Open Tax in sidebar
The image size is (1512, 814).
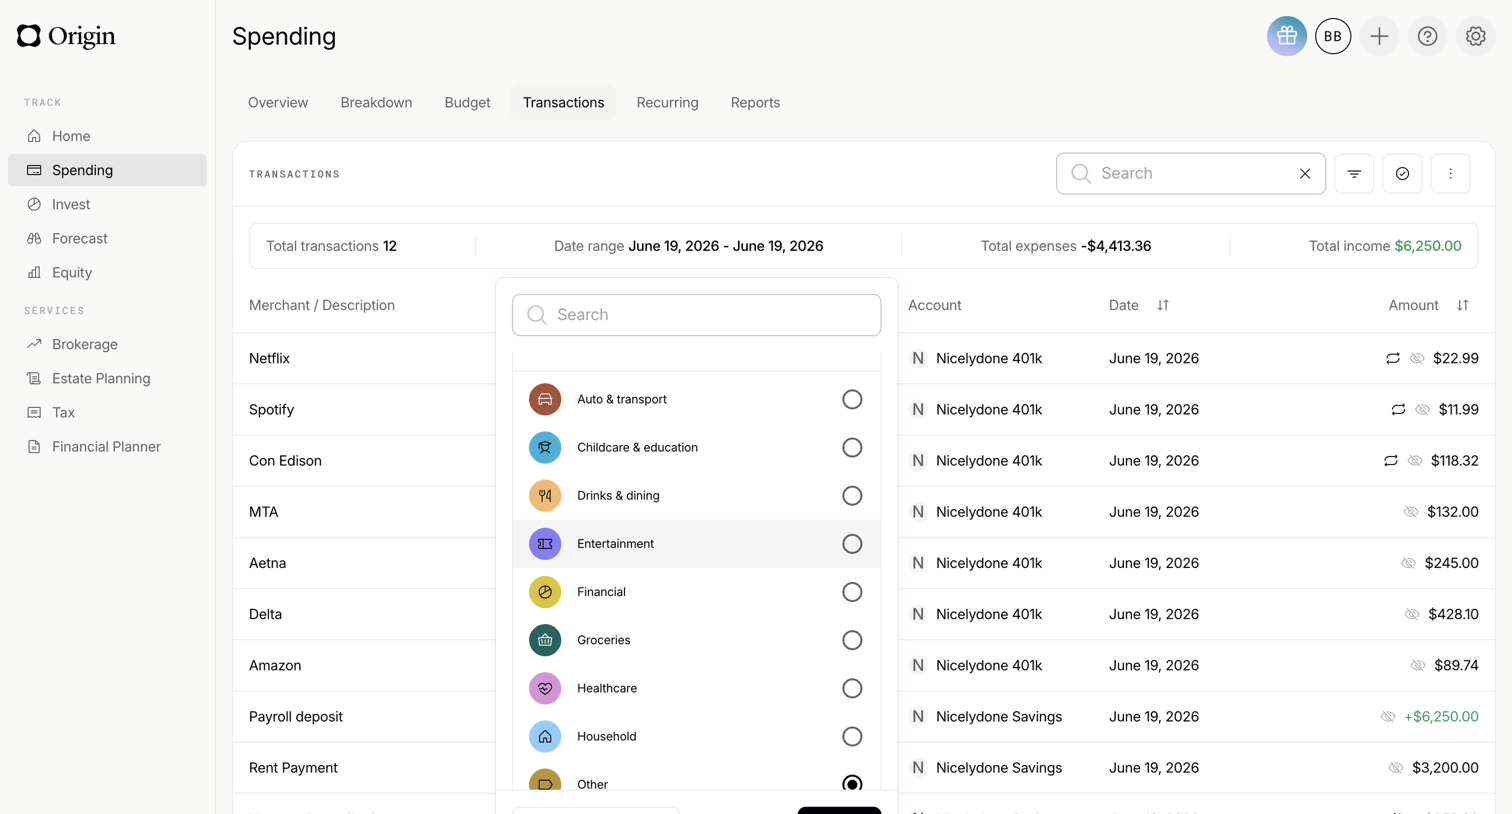(107, 412)
